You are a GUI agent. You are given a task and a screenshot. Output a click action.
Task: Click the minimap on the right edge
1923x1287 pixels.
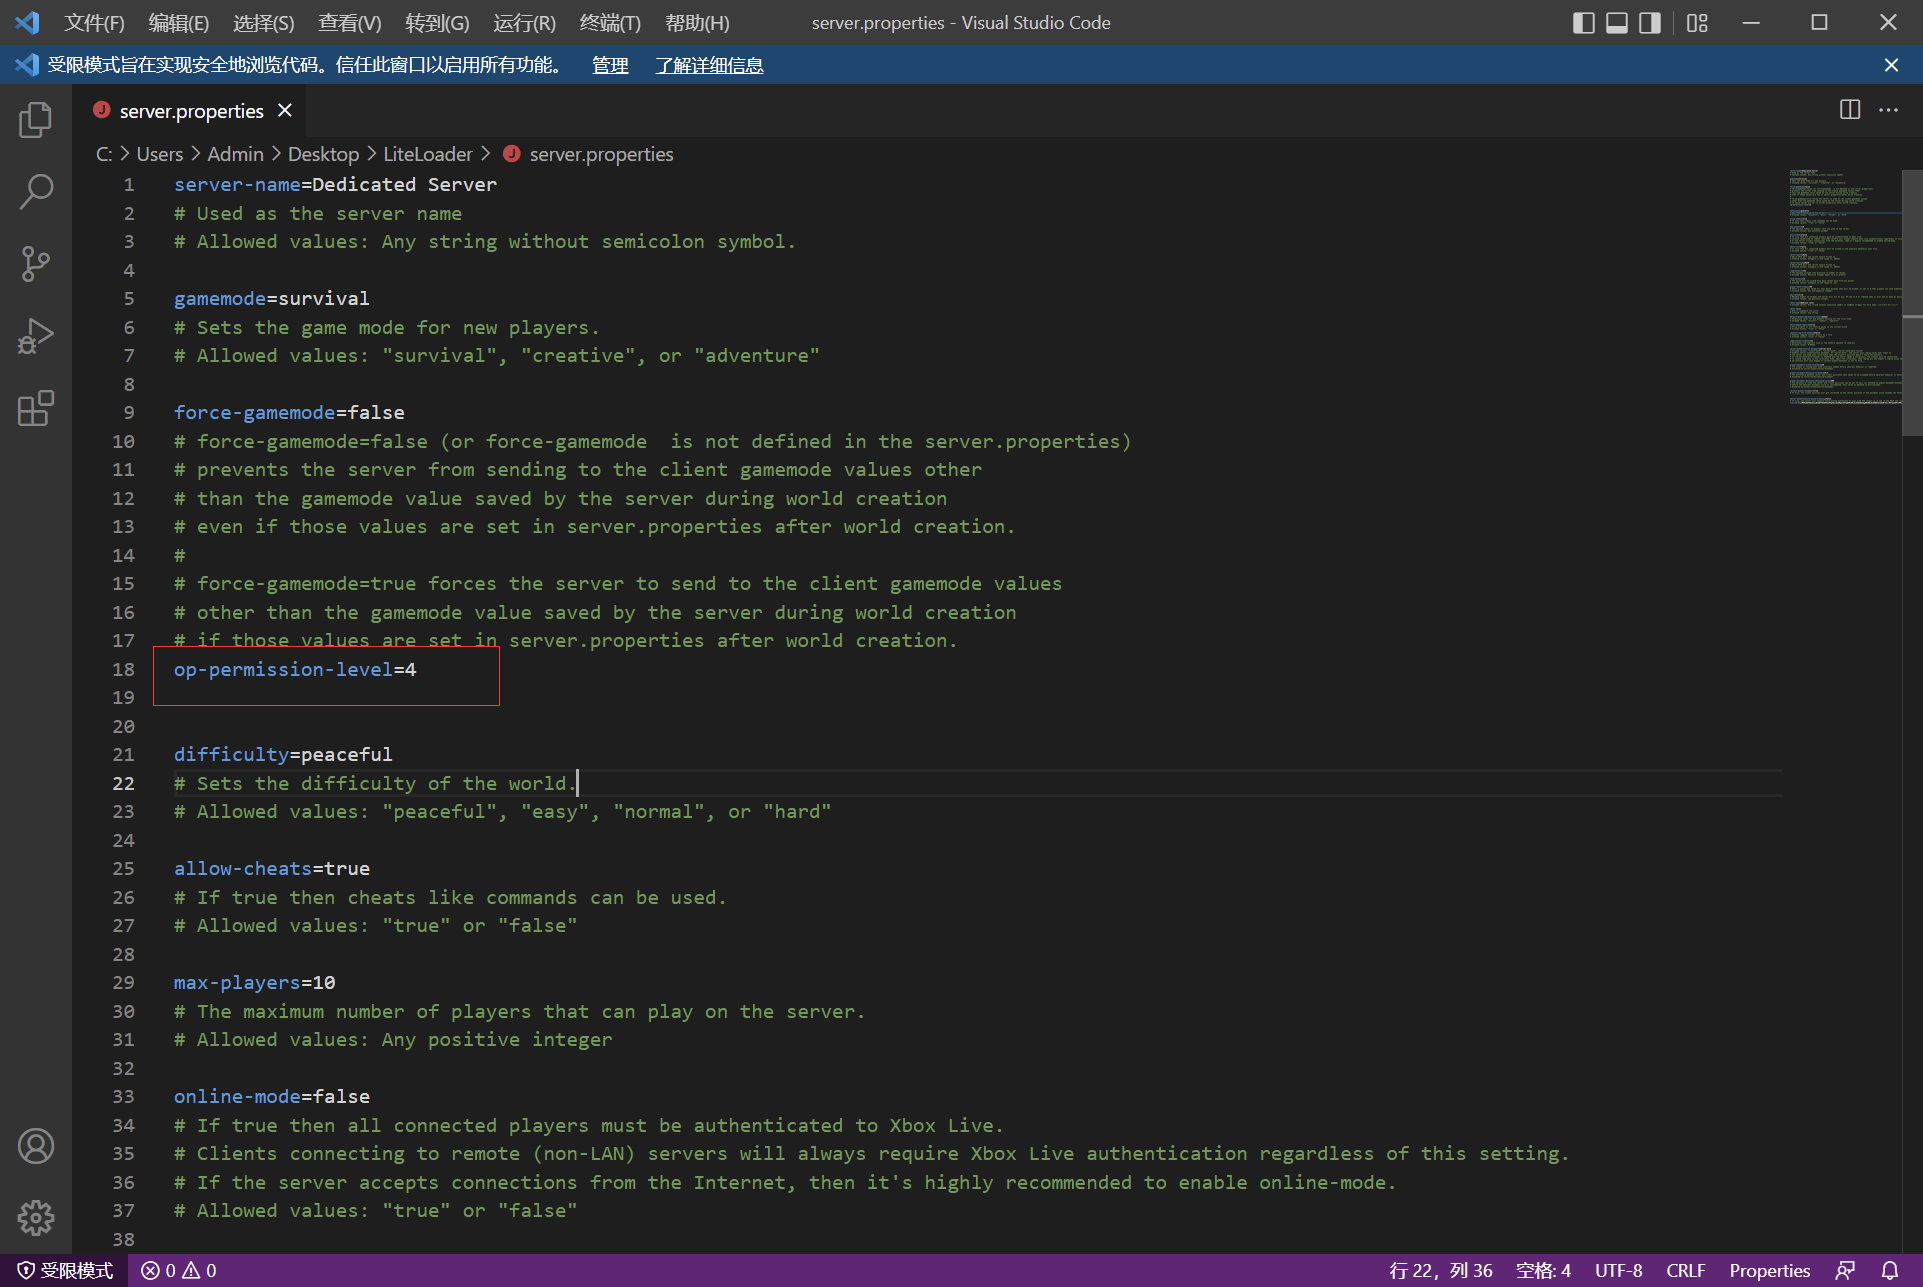click(x=1845, y=290)
